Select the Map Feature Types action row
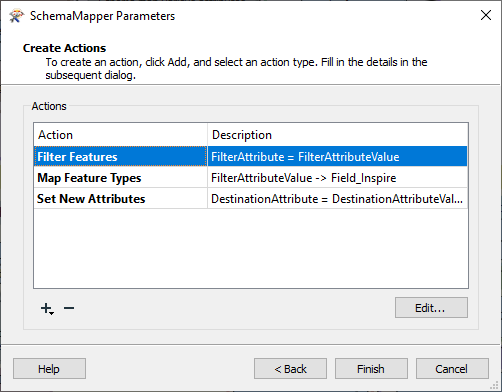This screenshot has height=392, width=502. coord(251,177)
